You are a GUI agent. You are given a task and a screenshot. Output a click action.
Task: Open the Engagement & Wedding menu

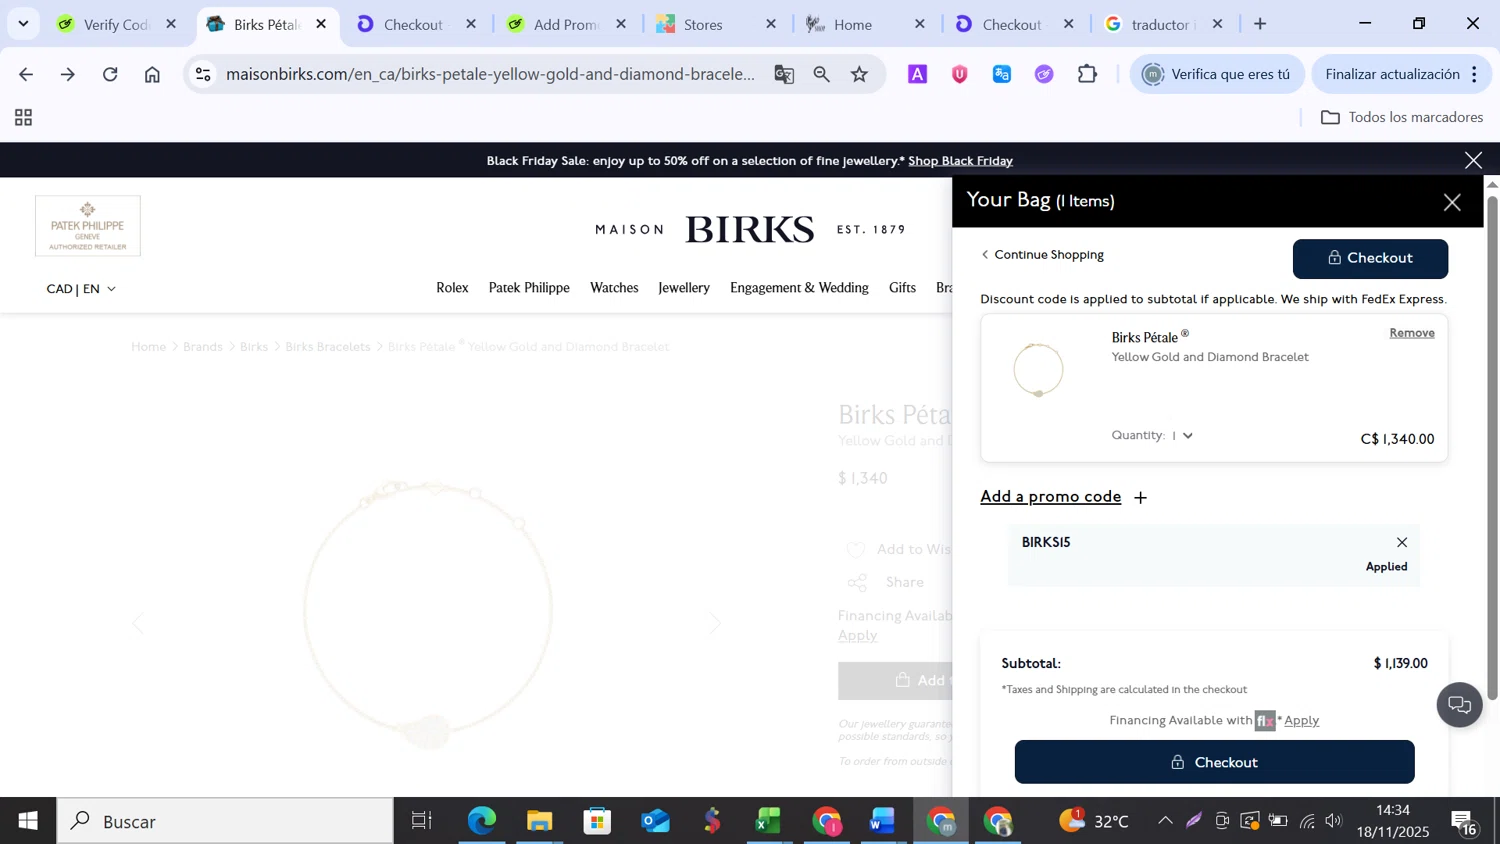tap(799, 288)
